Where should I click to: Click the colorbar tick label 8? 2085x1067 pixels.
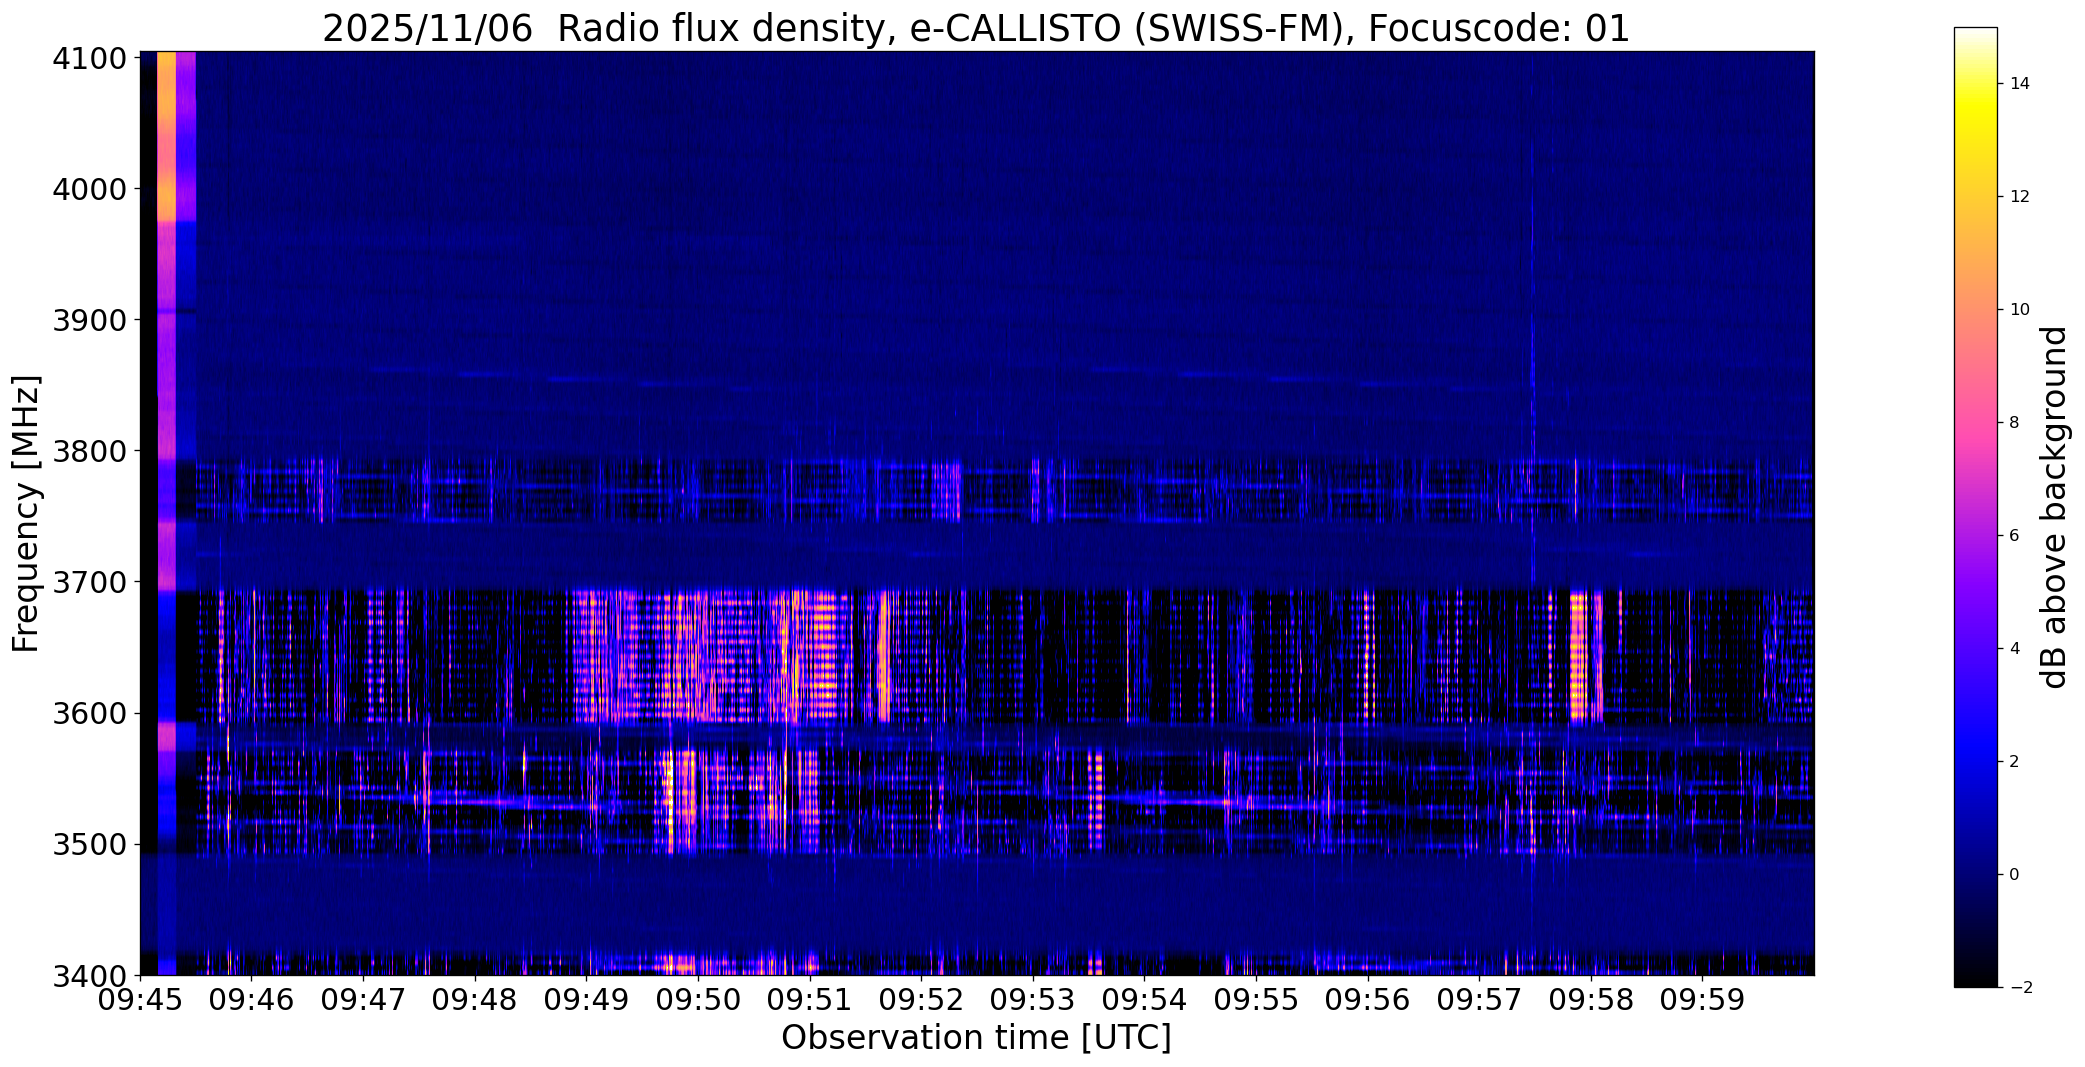pos(2014,423)
